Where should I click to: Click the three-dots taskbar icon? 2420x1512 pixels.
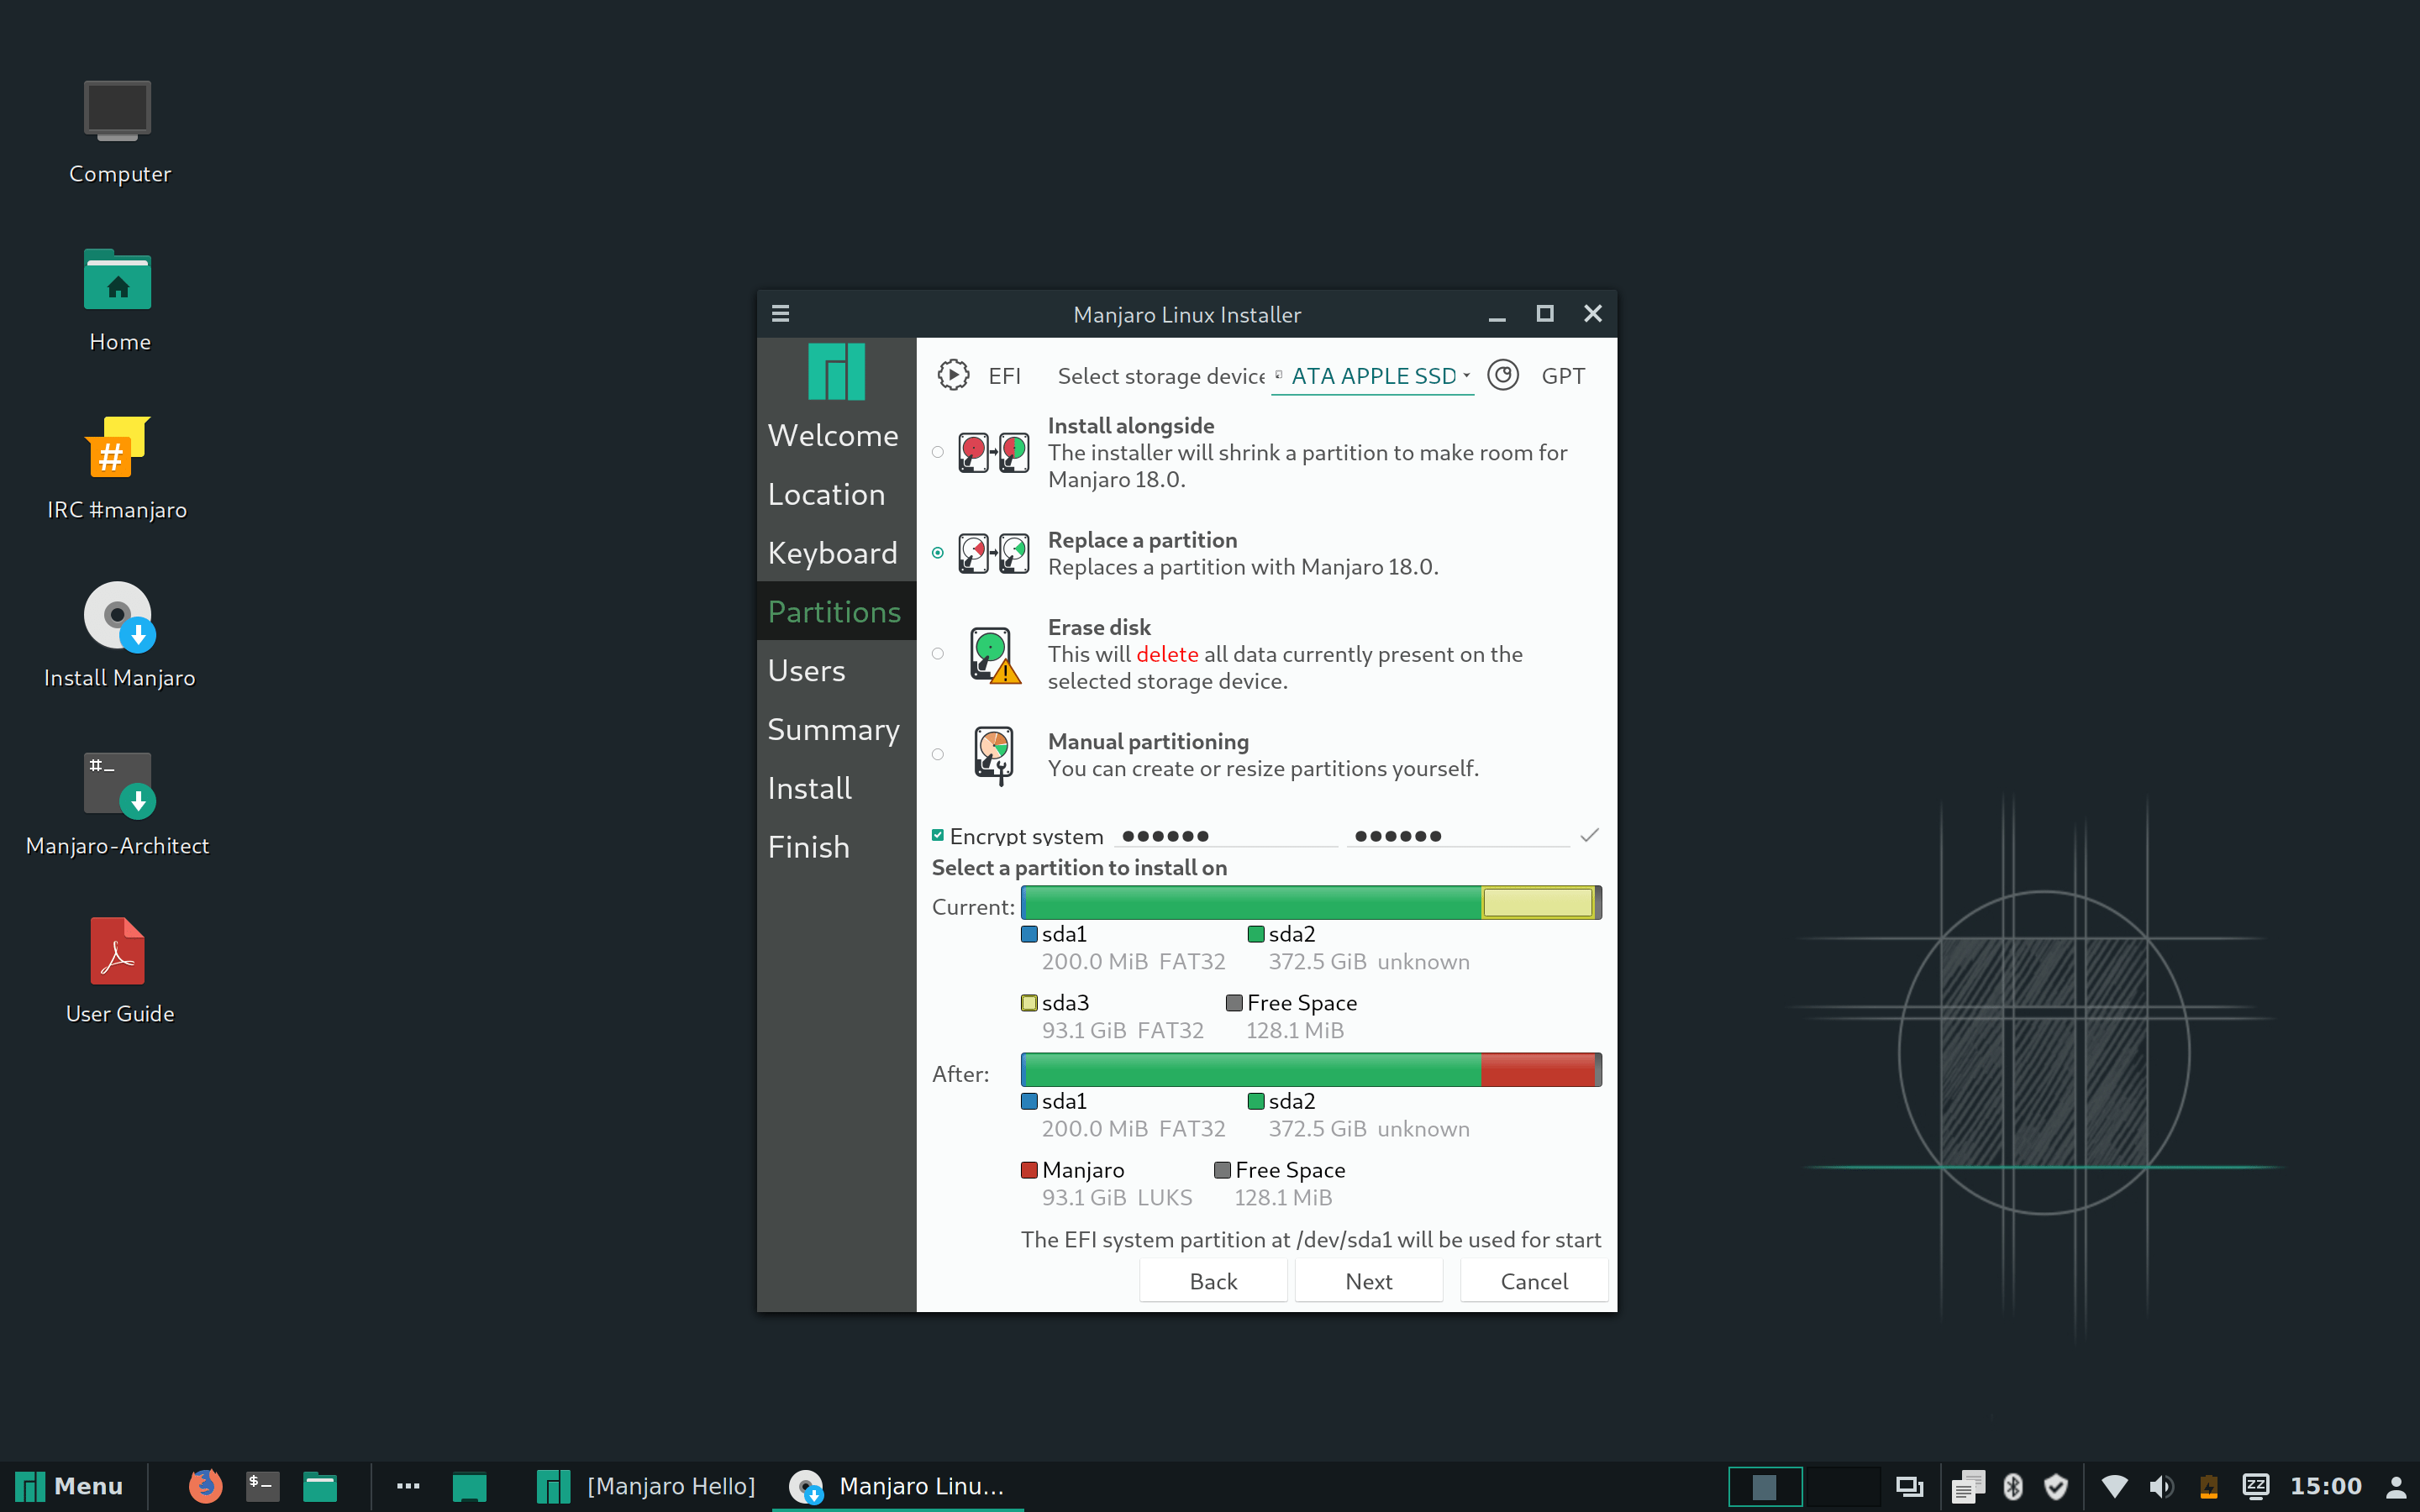[408, 1486]
